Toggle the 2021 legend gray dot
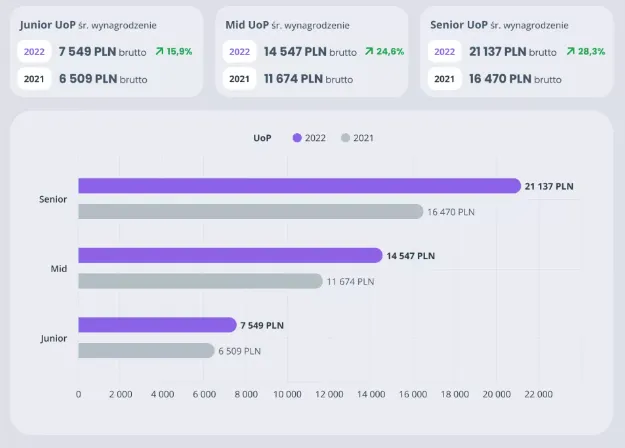The image size is (625, 448). click(345, 138)
